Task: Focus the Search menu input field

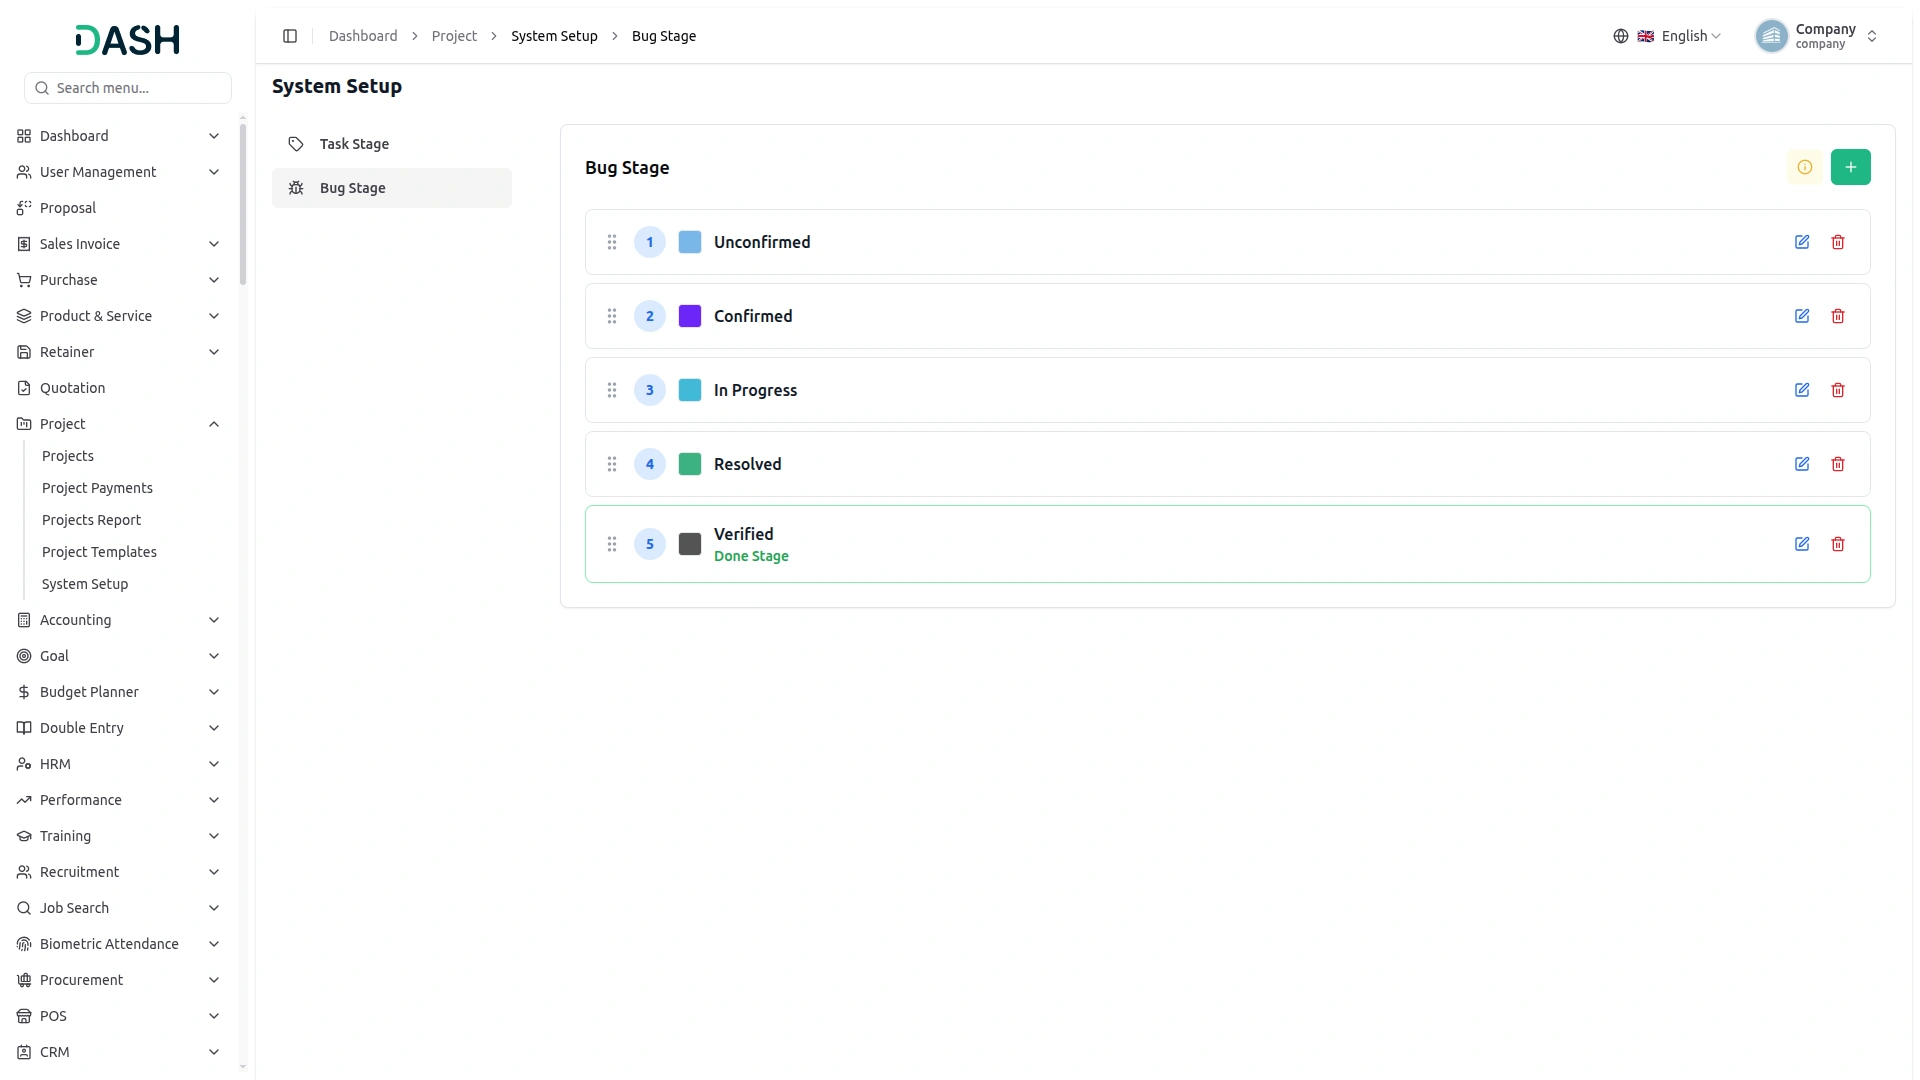Action: (128, 88)
